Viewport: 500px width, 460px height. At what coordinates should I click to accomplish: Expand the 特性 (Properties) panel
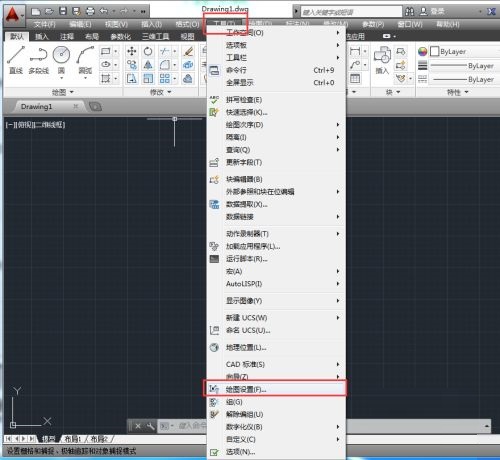457,92
